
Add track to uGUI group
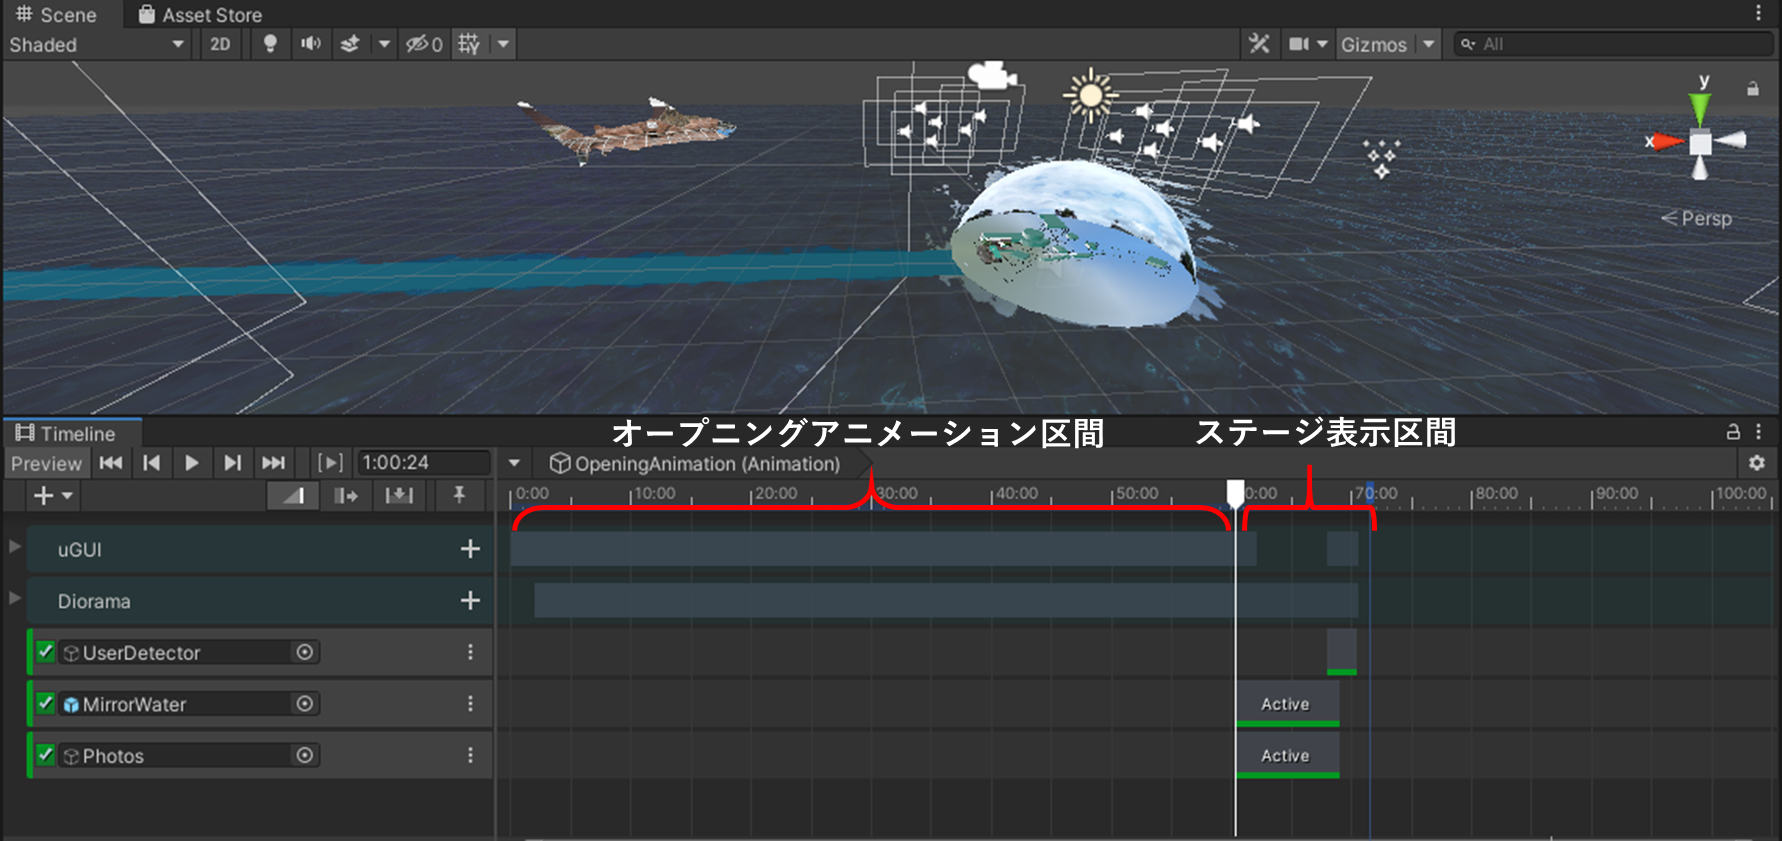[x=470, y=549]
